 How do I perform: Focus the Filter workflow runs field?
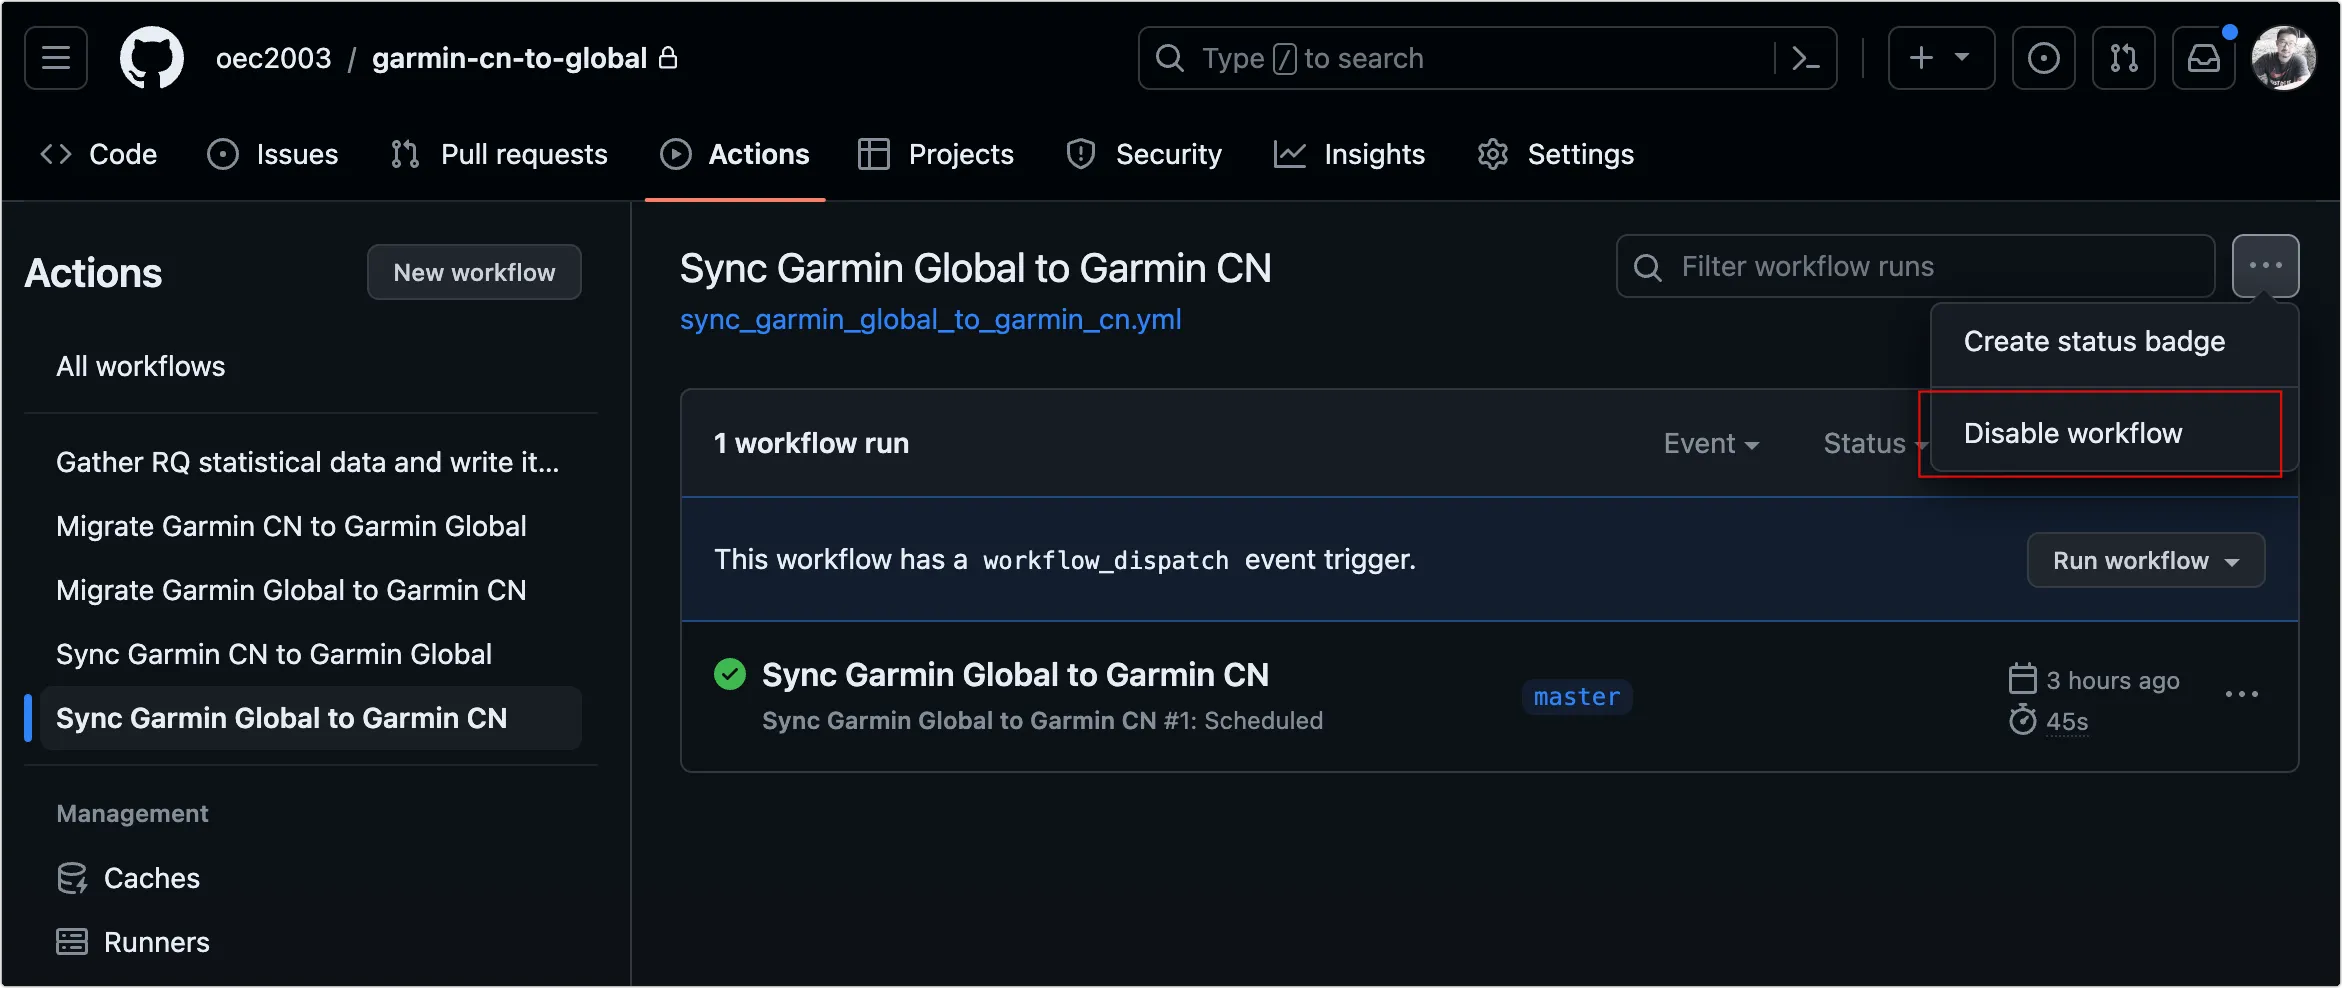(x=1915, y=266)
